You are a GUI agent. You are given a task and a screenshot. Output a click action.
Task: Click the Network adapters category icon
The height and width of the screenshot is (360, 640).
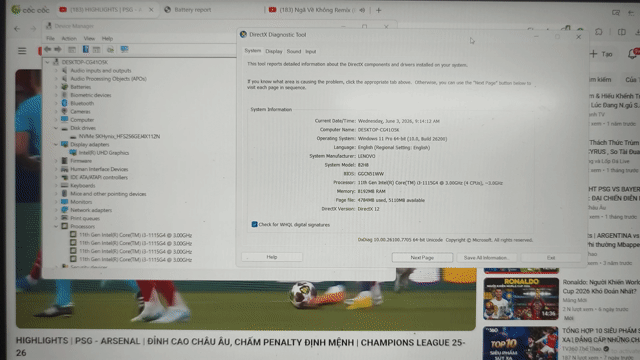click(64, 210)
